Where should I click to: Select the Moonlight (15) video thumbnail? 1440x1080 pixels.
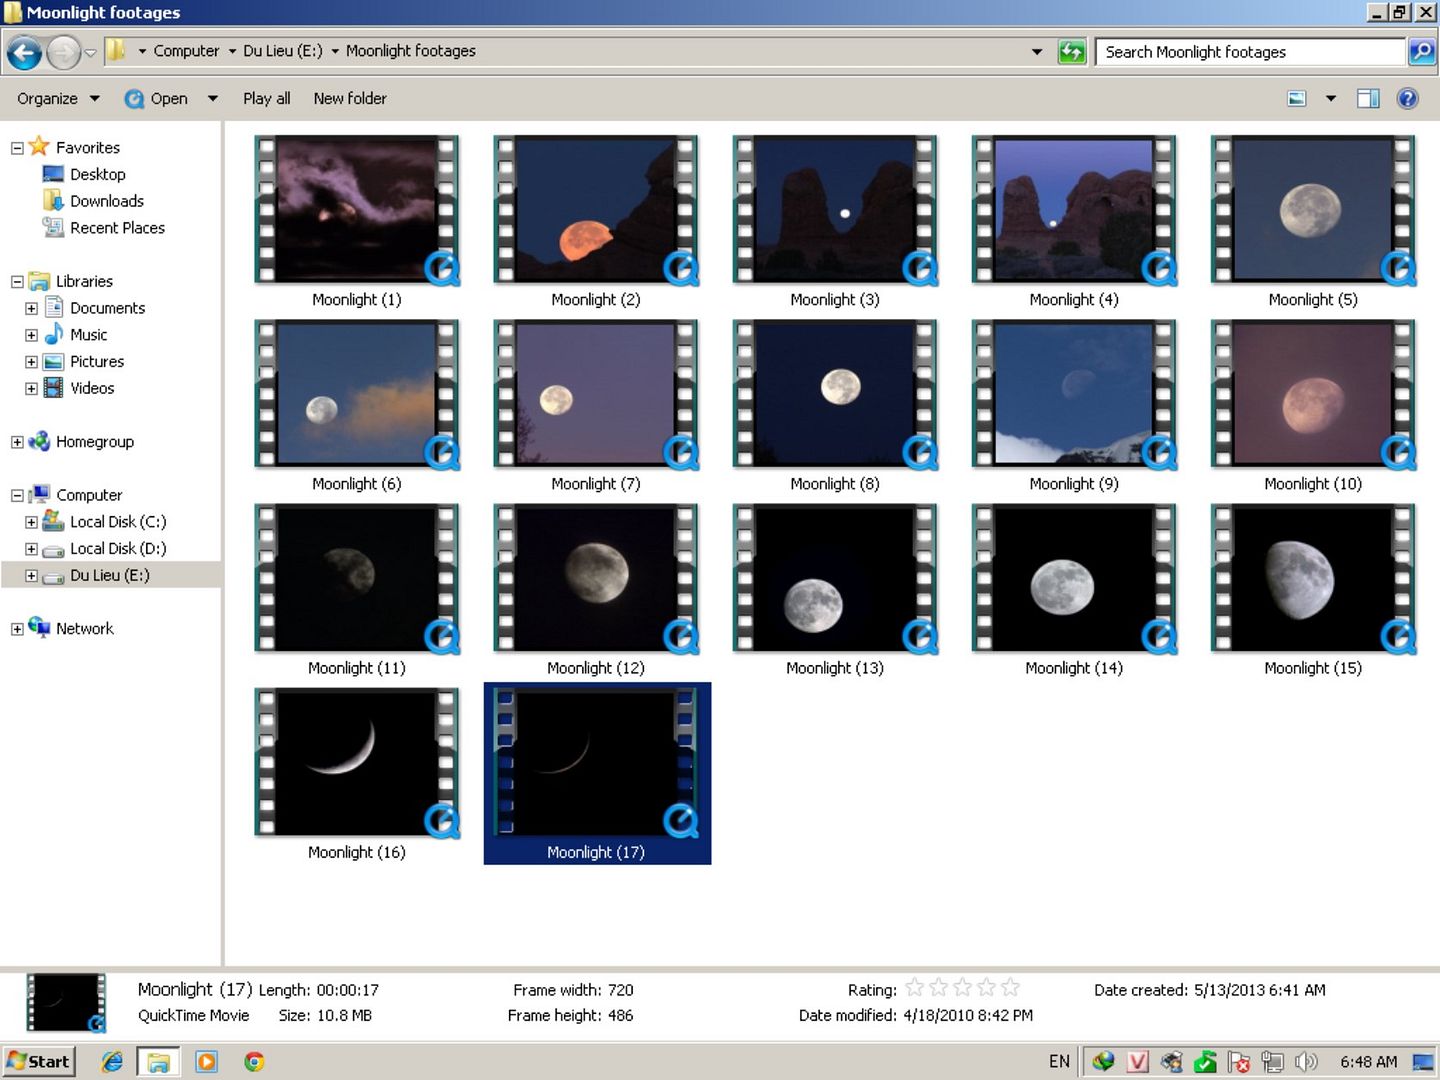click(1313, 578)
